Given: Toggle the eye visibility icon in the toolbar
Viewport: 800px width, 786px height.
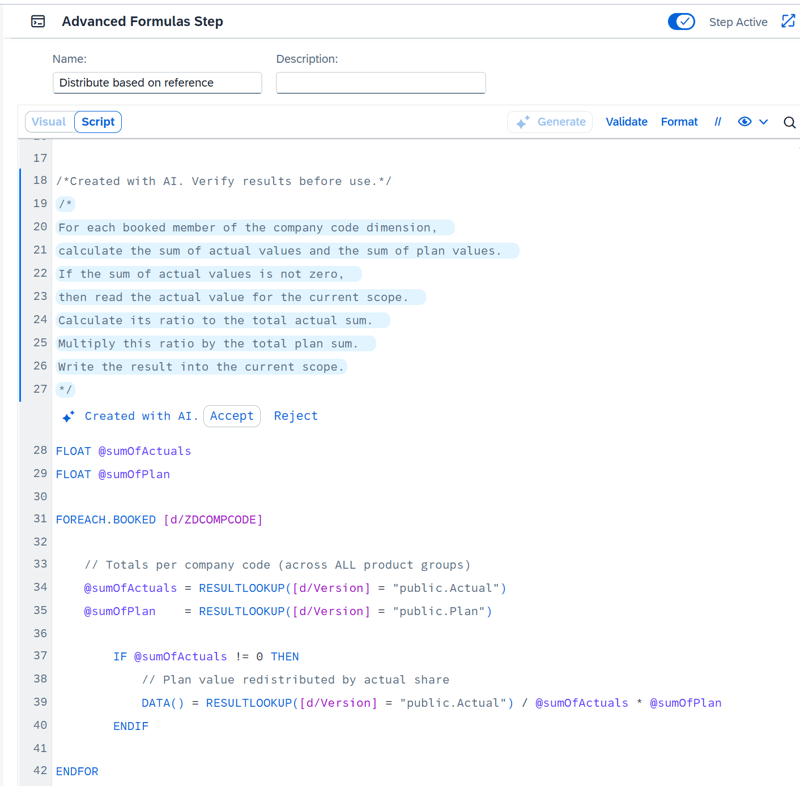Looking at the screenshot, I should [744, 121].
